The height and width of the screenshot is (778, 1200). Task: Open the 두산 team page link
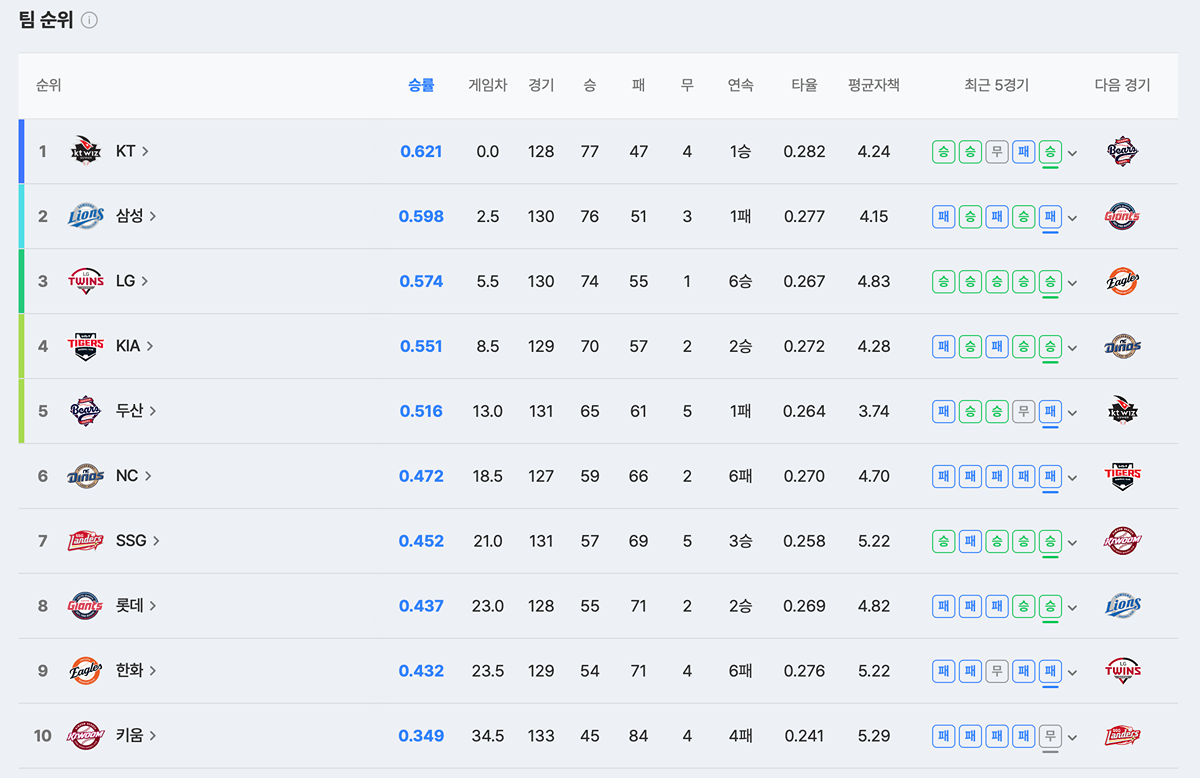(136, 411)
